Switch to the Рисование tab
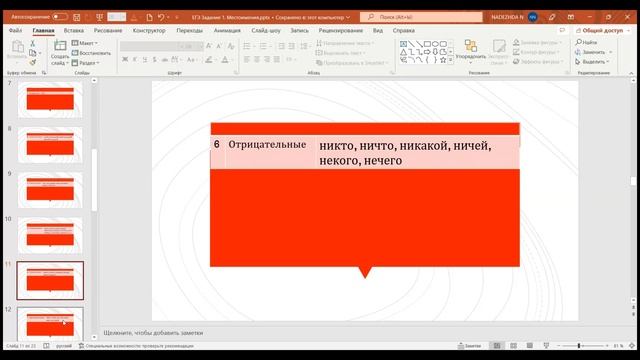 pos(108,31)
